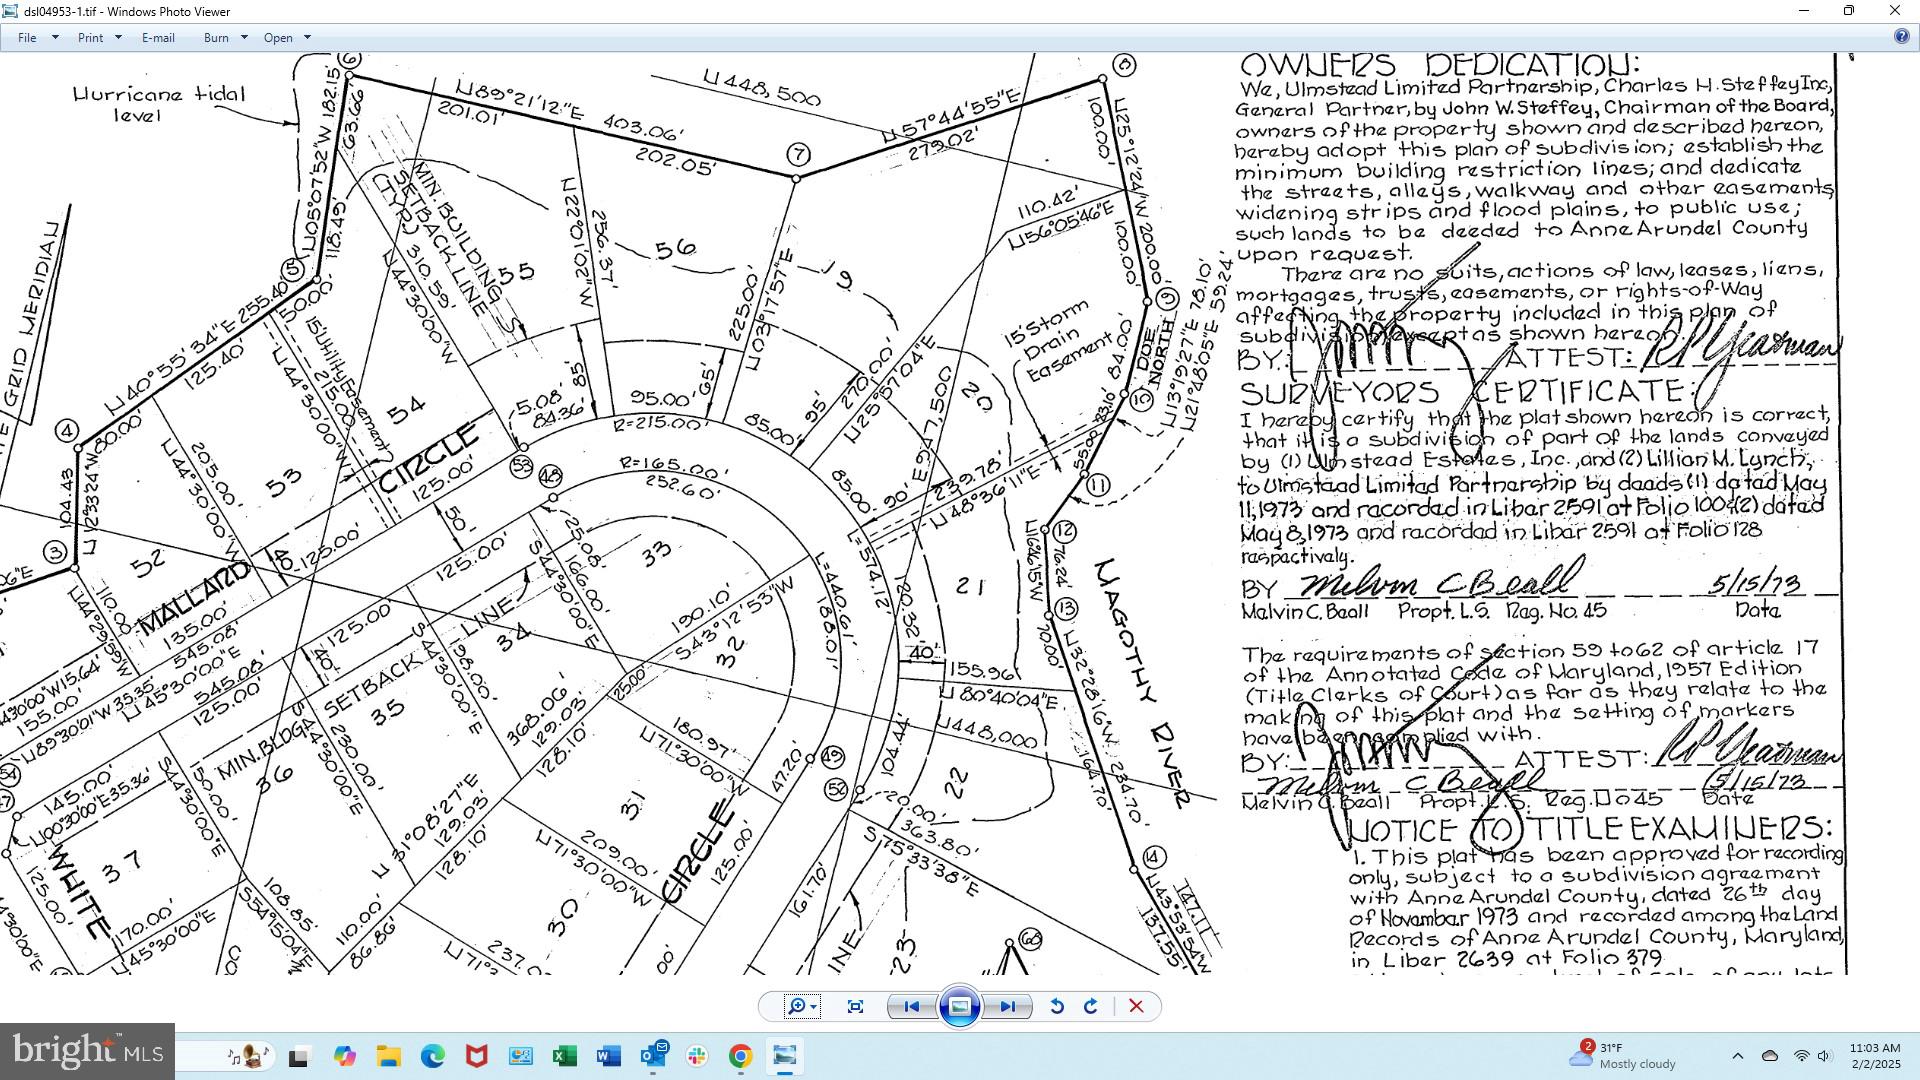The image size is (1920, 1080).
Task: Open Microsoft Excel from taskbar
Action: (x=564, y=1056)
